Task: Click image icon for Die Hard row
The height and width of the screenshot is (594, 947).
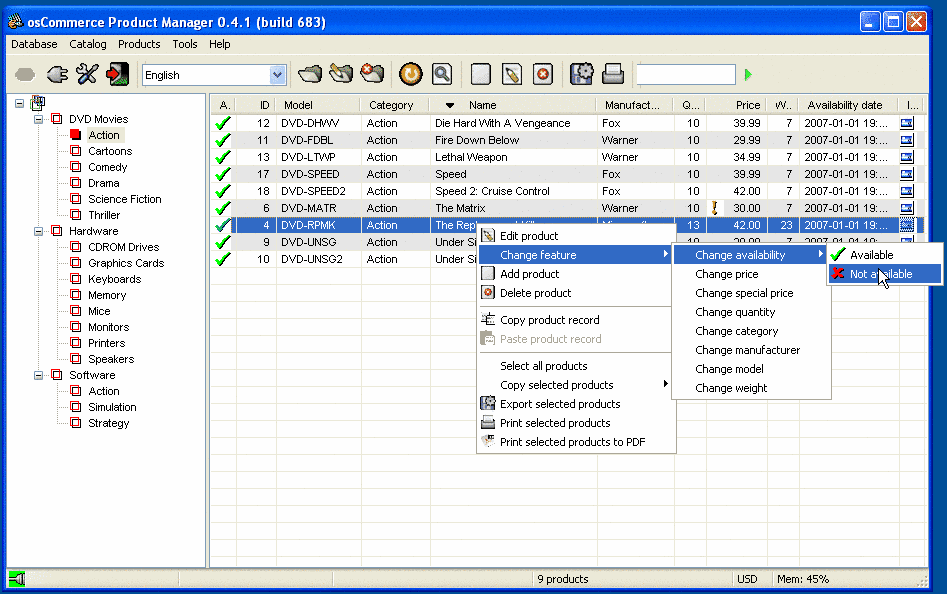Action: (907, 123)
